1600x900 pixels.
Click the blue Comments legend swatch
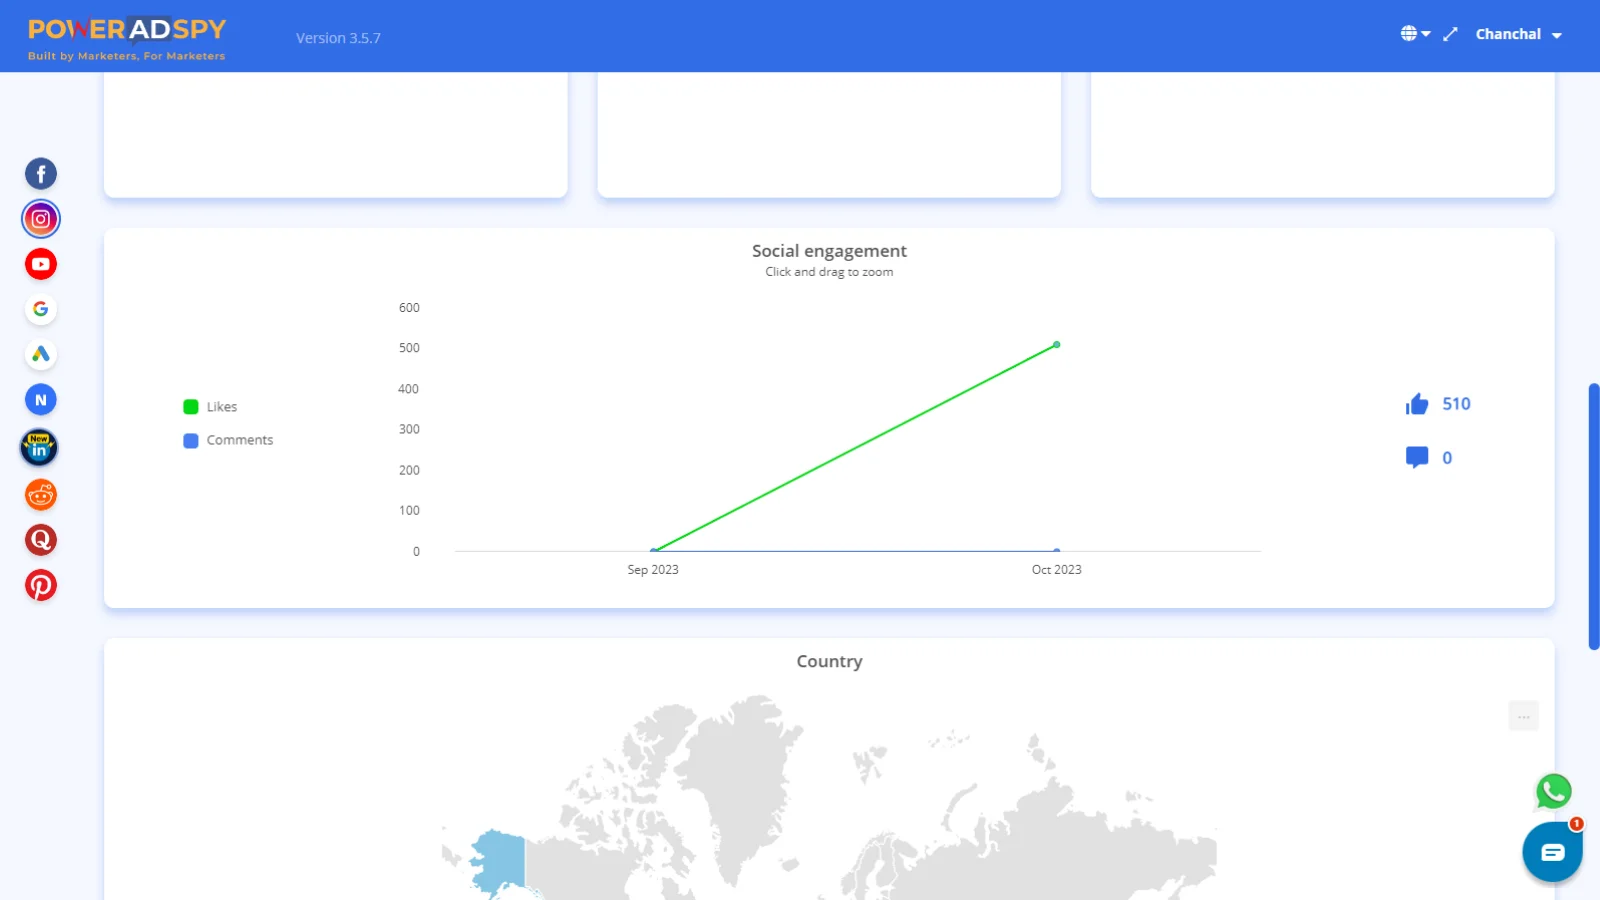pyautogui.click(x=191, y=440)
